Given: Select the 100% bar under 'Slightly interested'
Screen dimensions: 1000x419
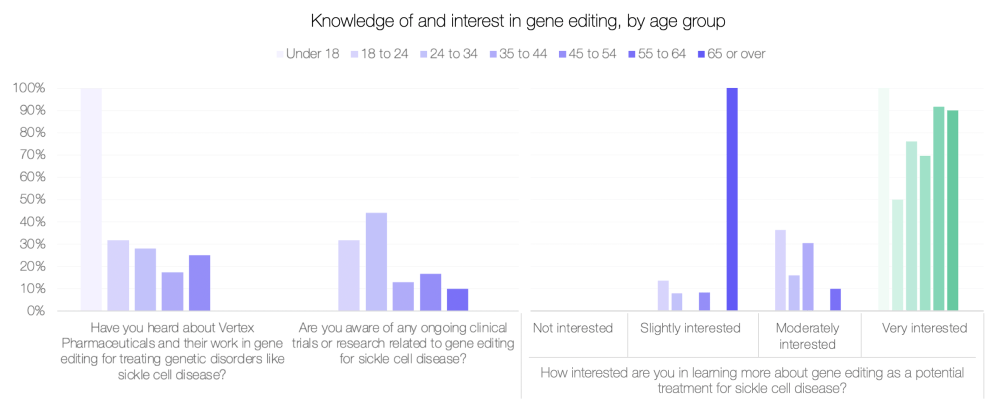Looking at the screenshot, I should tap(732, 199).
